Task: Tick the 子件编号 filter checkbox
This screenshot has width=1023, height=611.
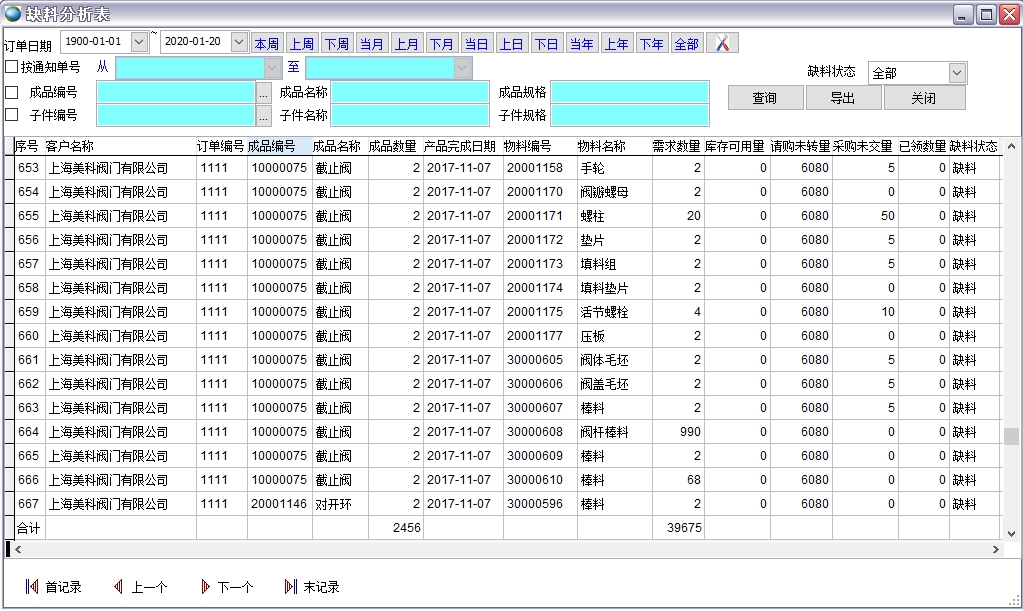Action: tap(12, 115)
